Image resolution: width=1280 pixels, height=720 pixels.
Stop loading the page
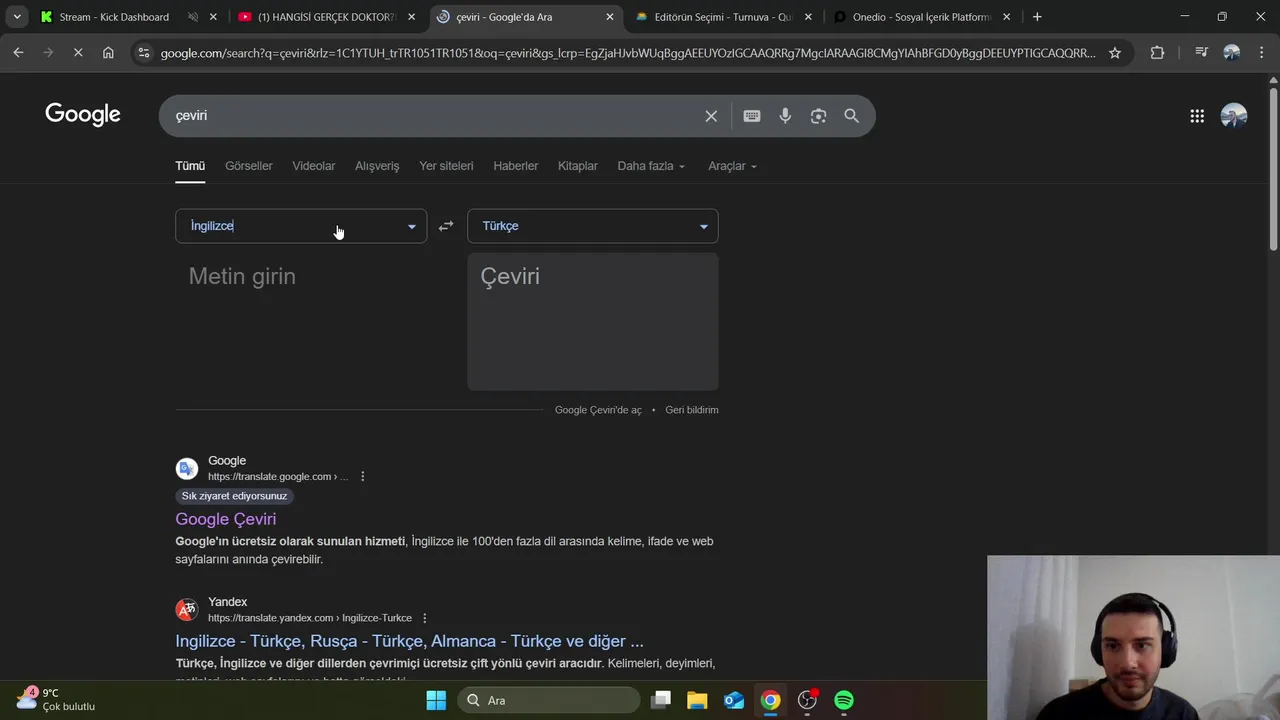tap(78, 53)
